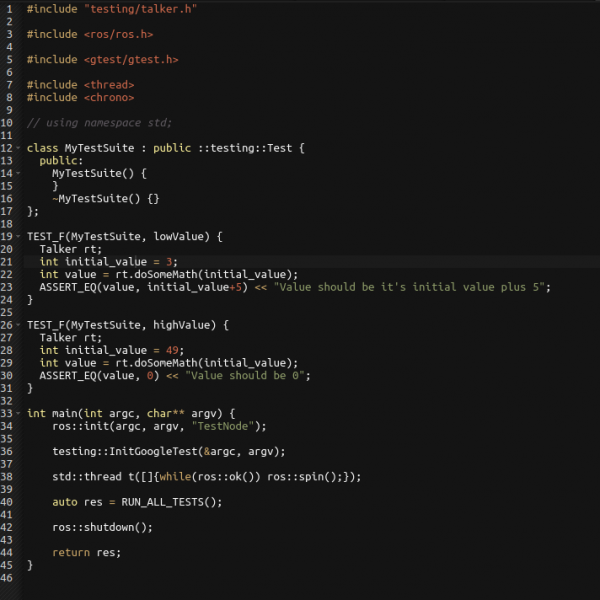
Task: Collapse the MyTestSuite class fold arrow
Action: [x=18, y=148]
